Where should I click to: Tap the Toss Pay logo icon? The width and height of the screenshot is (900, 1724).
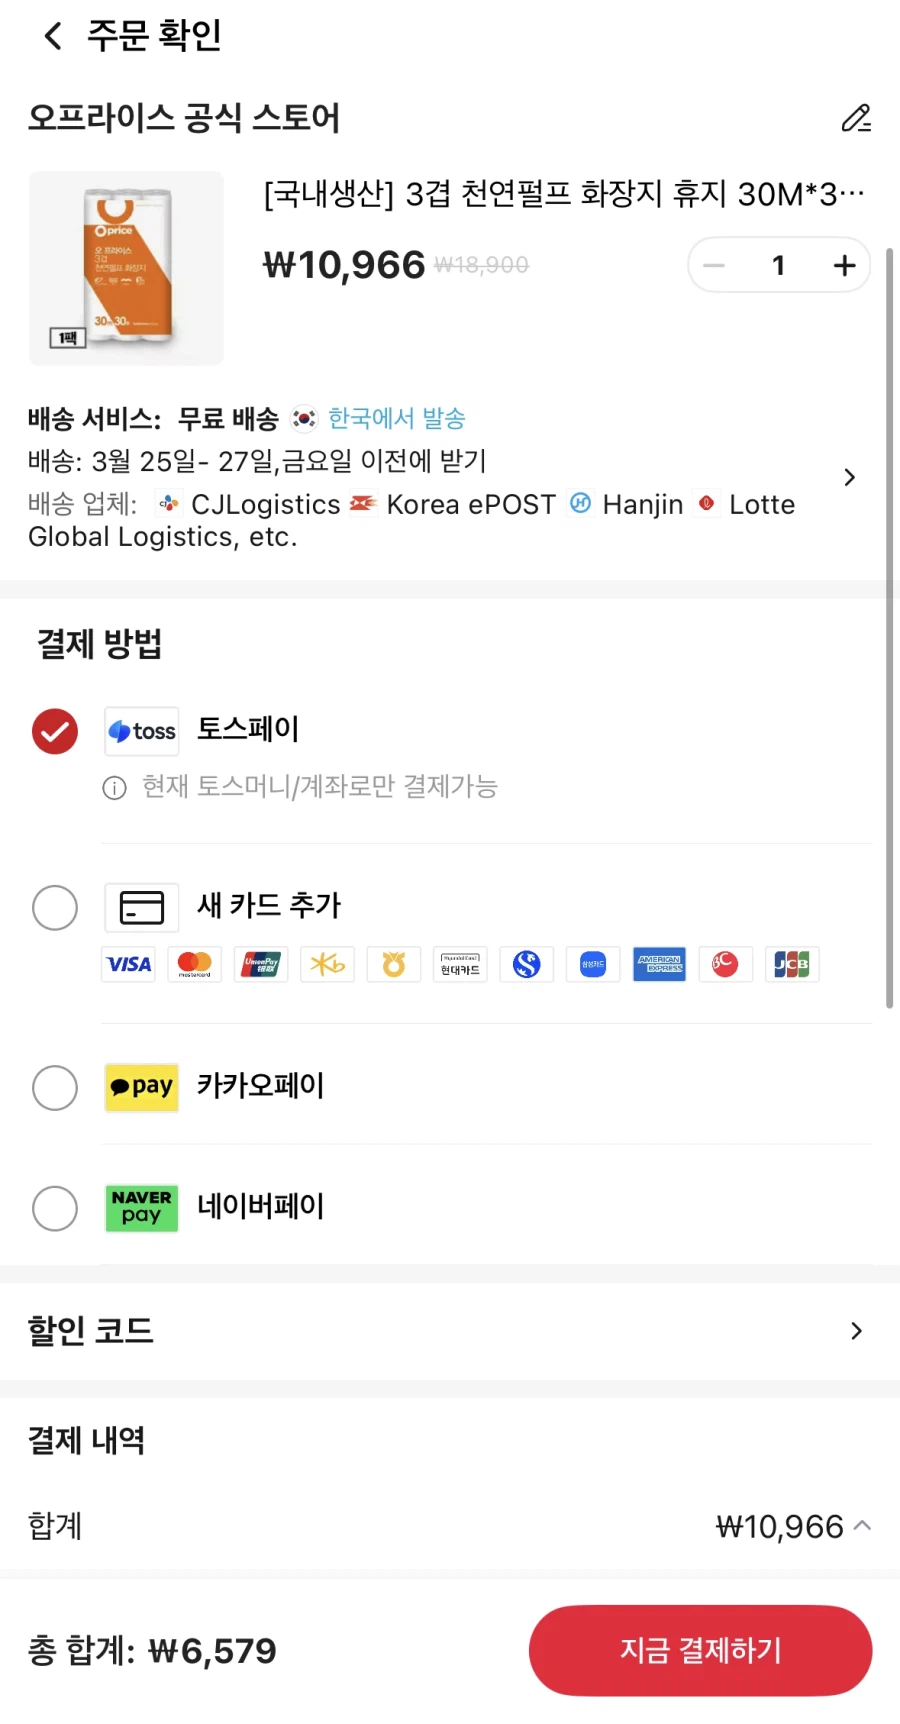142,731
